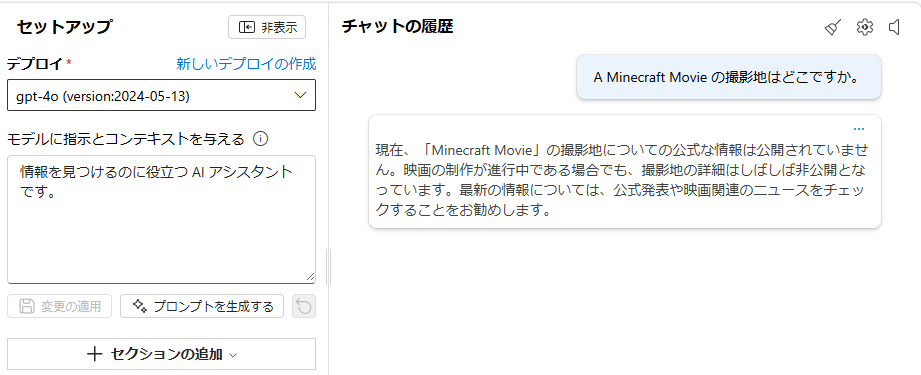The width and height of the screenshot is (921, 375).
Task: Click the デプロイ field label
Action: pyautogui.click(x=34, y=63)
